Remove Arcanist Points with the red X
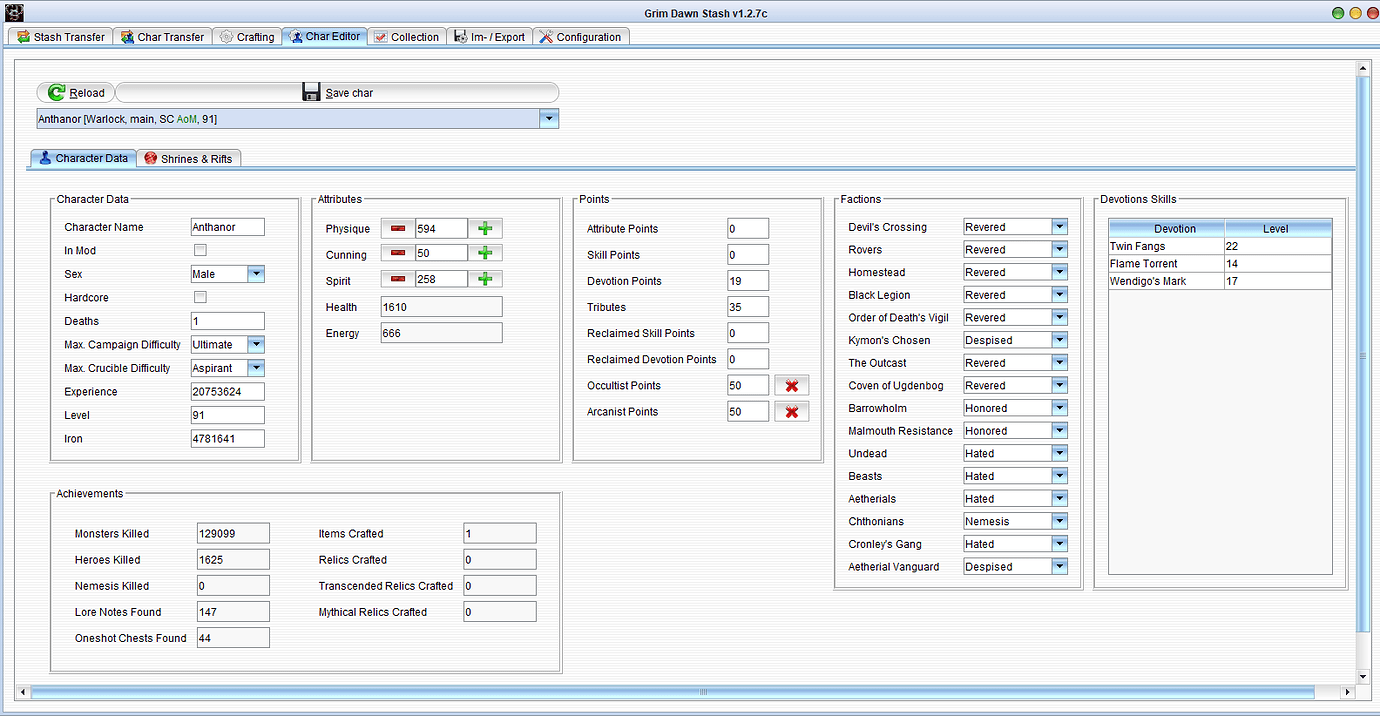Image resolution: width=1380 pixels, height=716 pixels. pyautogui.click(x=791, y=411)
